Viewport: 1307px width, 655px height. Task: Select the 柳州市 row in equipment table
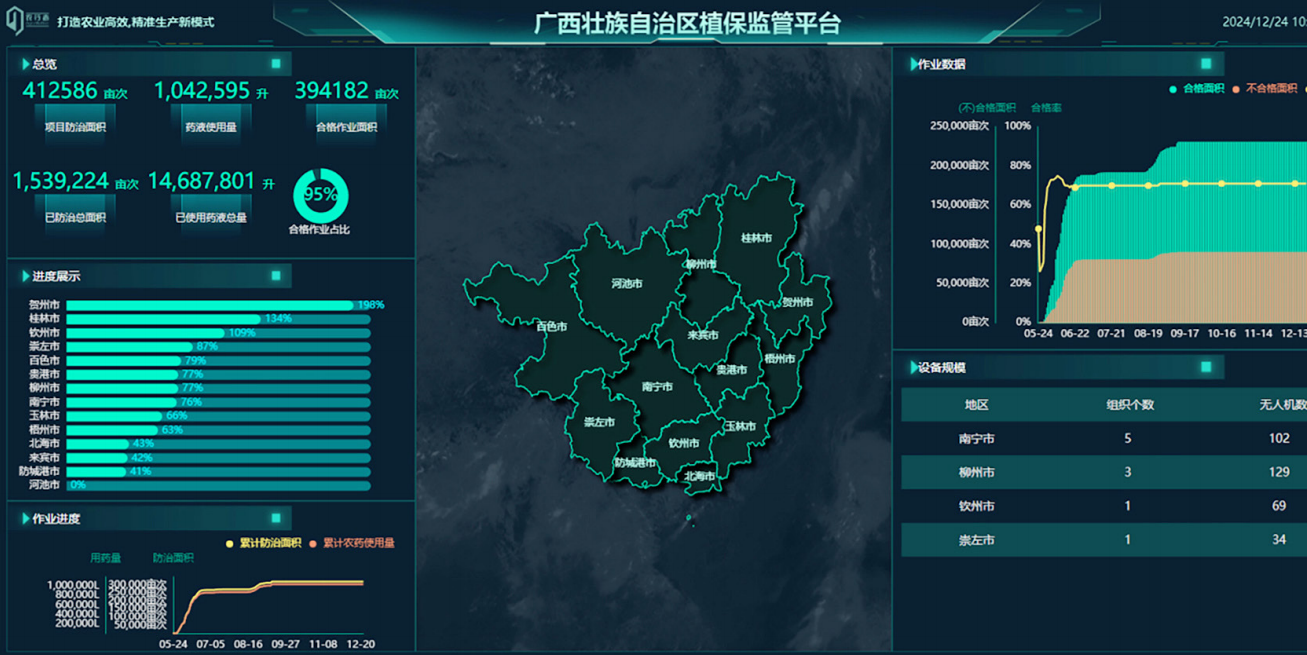click(x=1100, y=472)
